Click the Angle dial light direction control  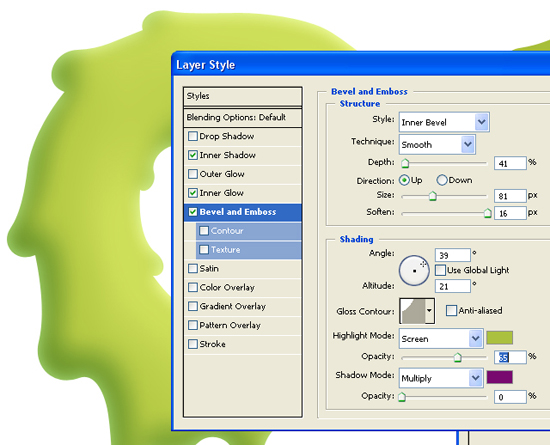(x=414, y=270)
